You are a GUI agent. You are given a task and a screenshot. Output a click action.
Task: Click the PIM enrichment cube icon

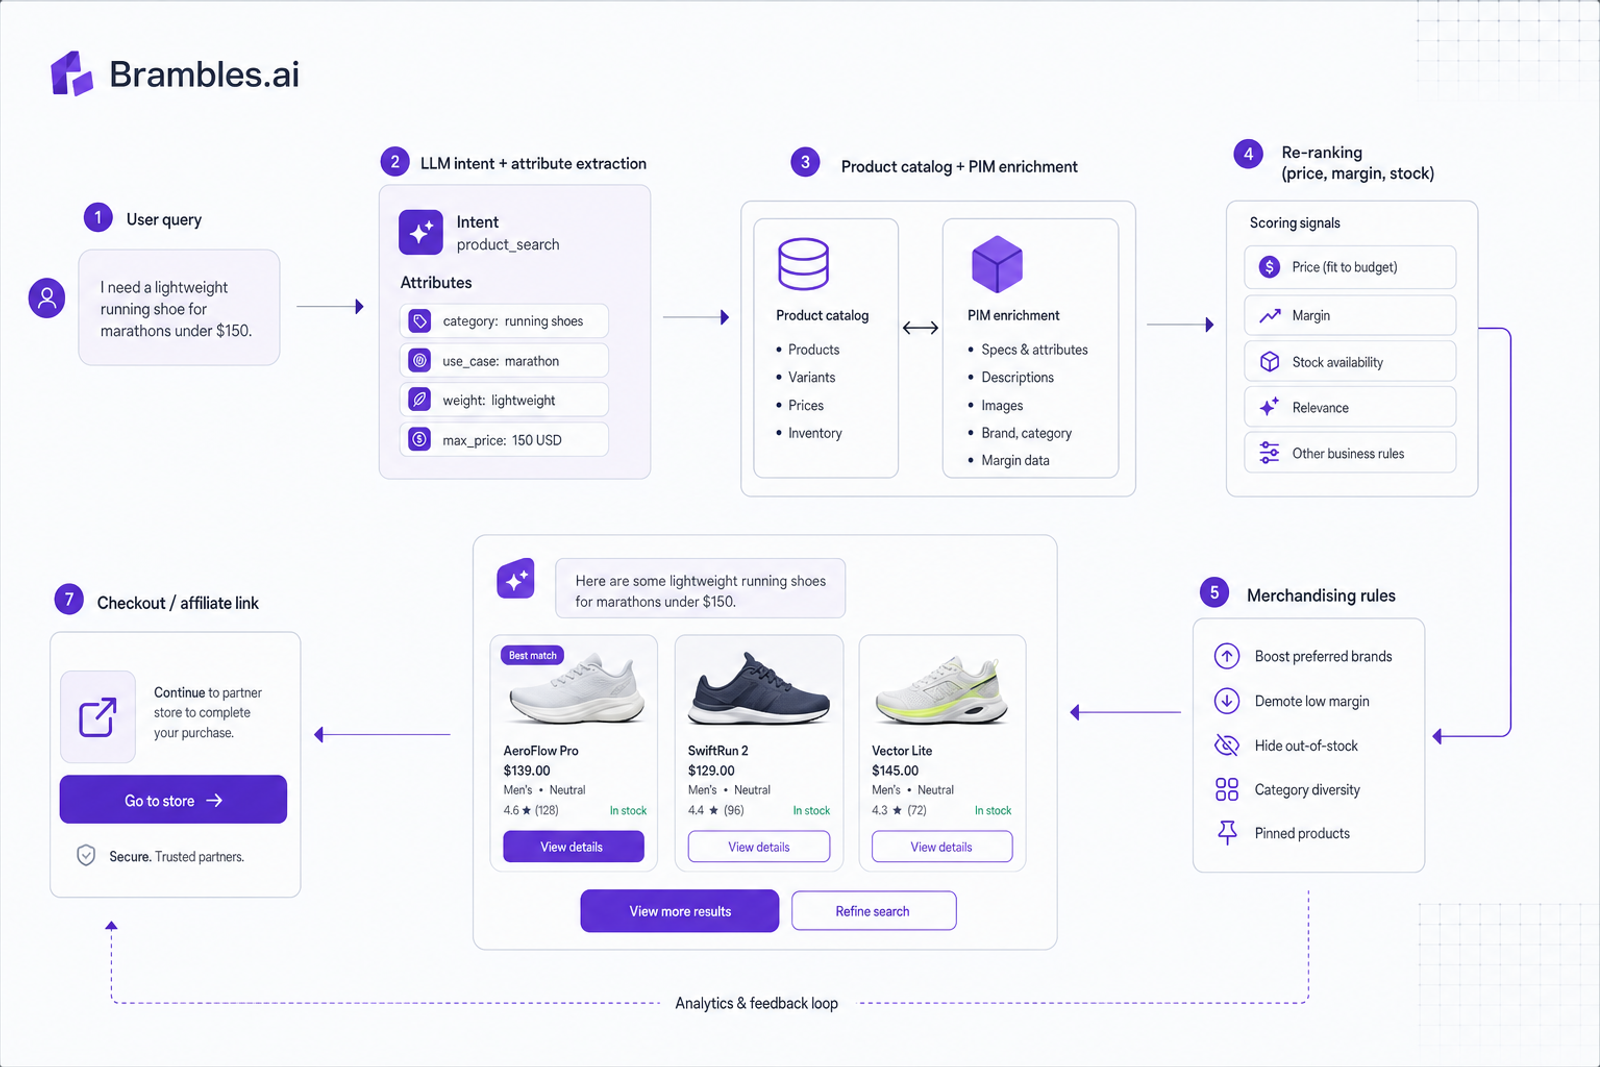(x=997, y=265)
